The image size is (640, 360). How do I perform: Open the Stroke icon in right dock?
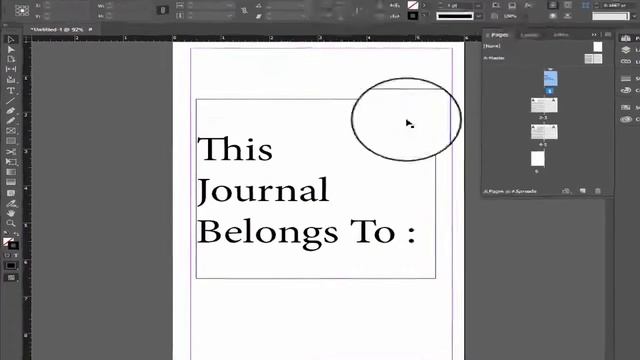tap(626, 78)
